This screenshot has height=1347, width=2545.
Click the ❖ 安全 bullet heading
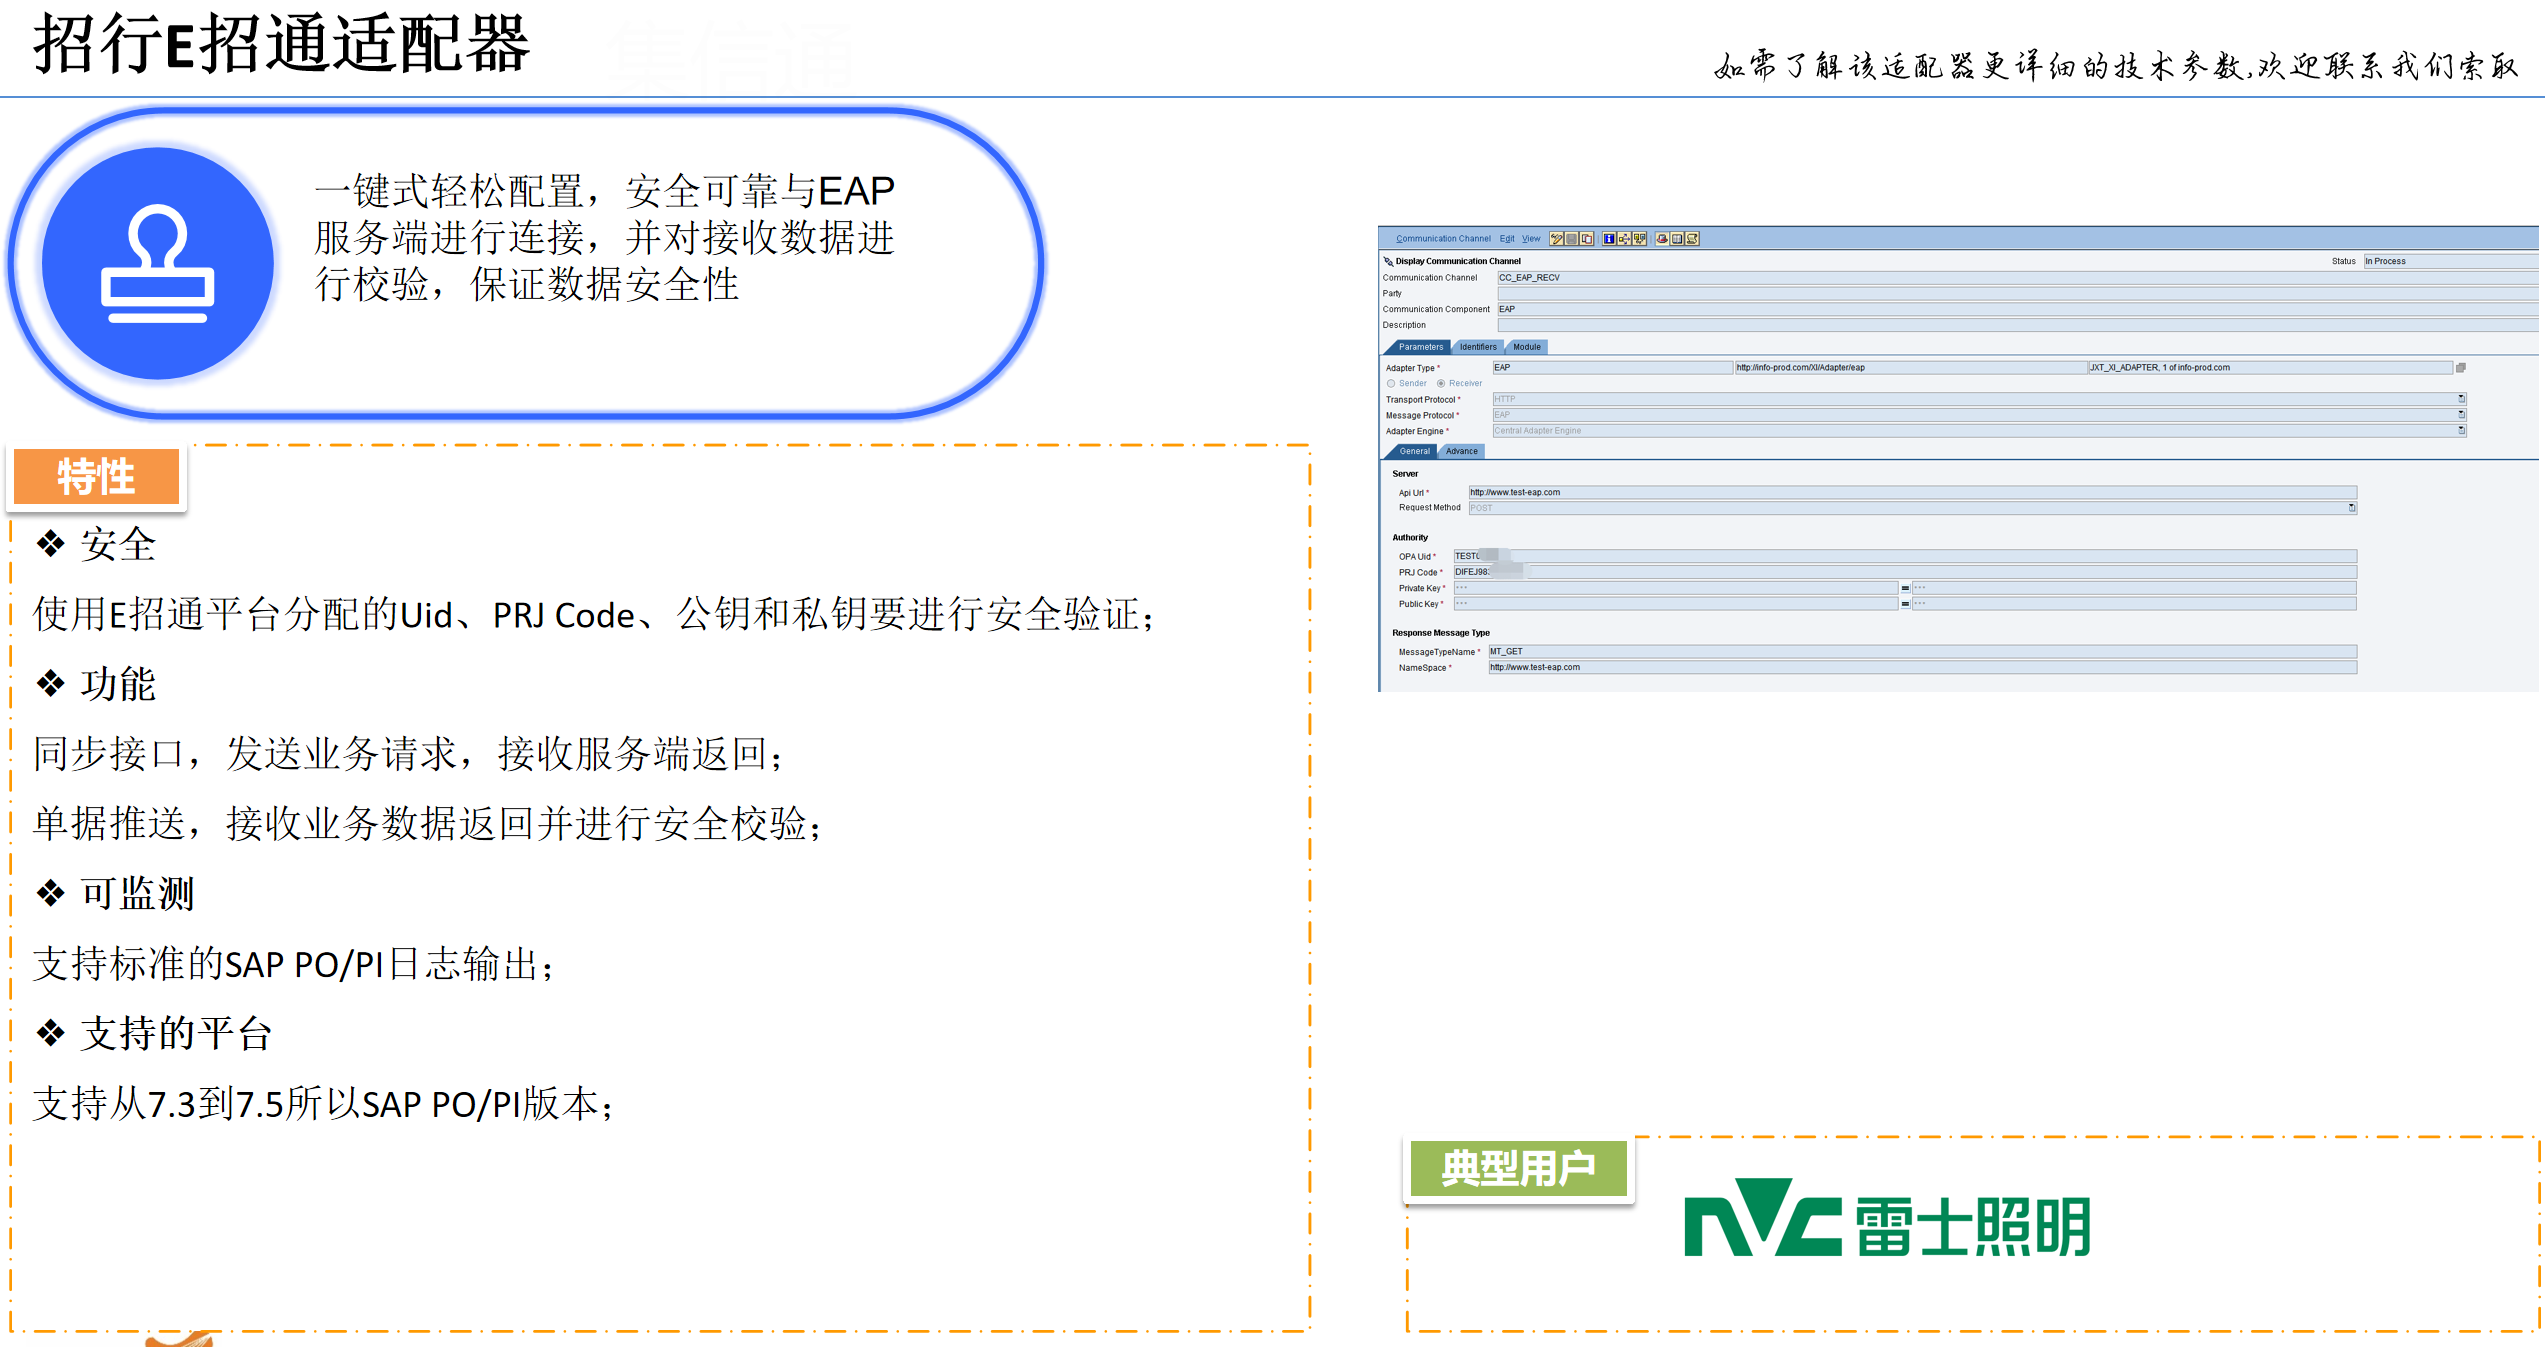pos(96,545)
